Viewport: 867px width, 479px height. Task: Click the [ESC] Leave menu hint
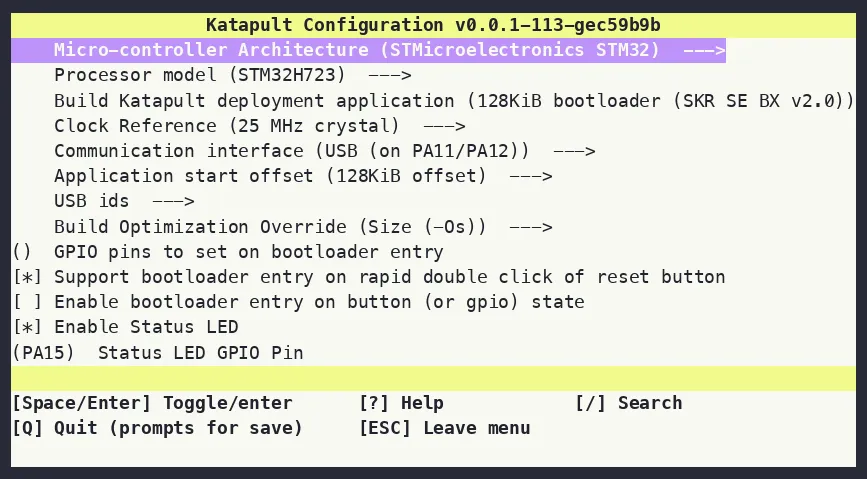click(x=445, y=429)
